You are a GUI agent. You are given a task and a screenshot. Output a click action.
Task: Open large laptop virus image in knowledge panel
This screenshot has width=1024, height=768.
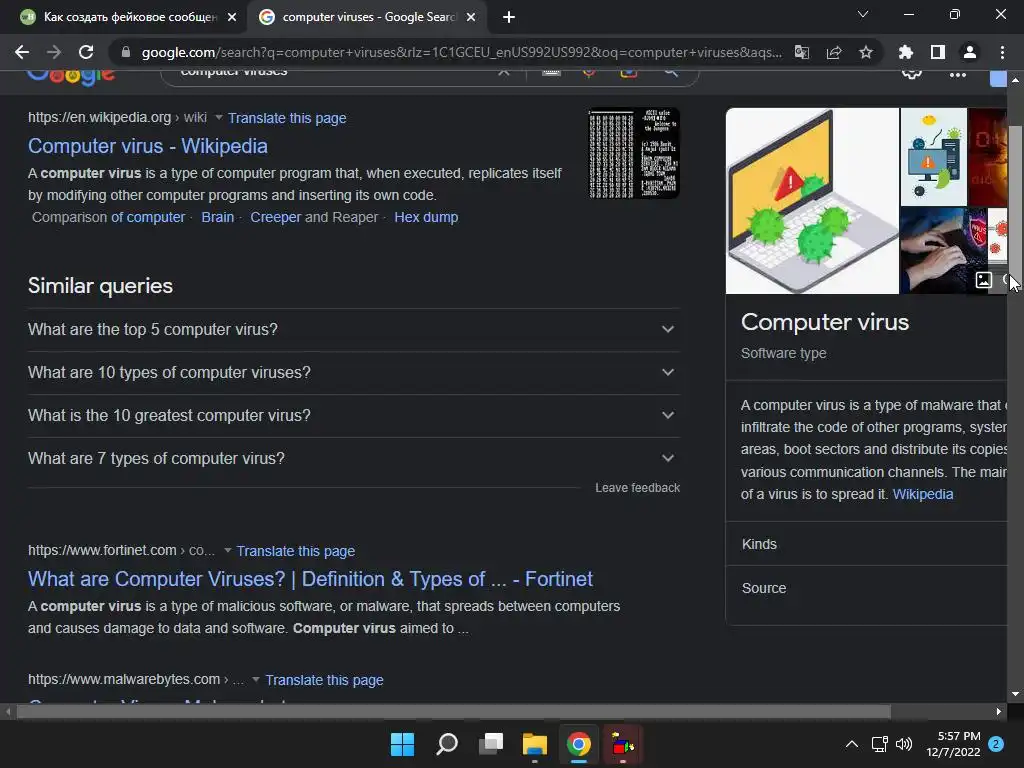click(x=812, y=201)
